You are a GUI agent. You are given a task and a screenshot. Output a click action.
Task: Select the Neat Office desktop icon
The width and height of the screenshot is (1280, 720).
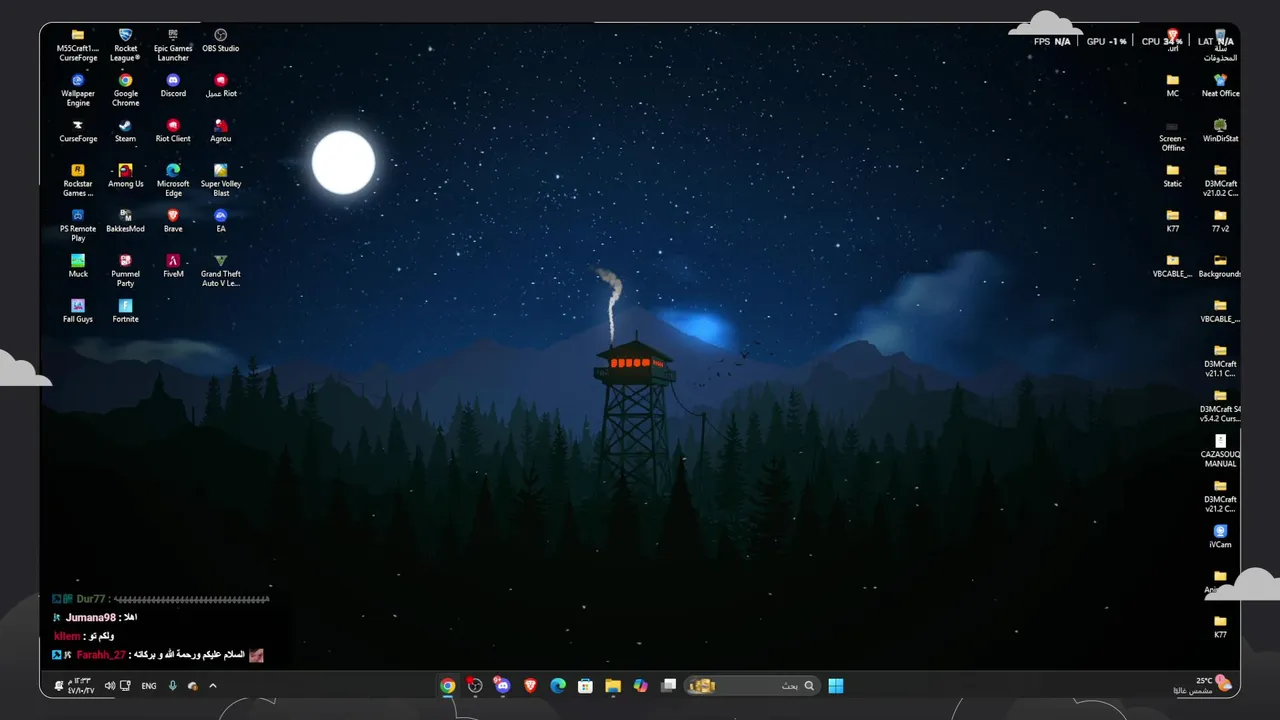coord(1220,86)
